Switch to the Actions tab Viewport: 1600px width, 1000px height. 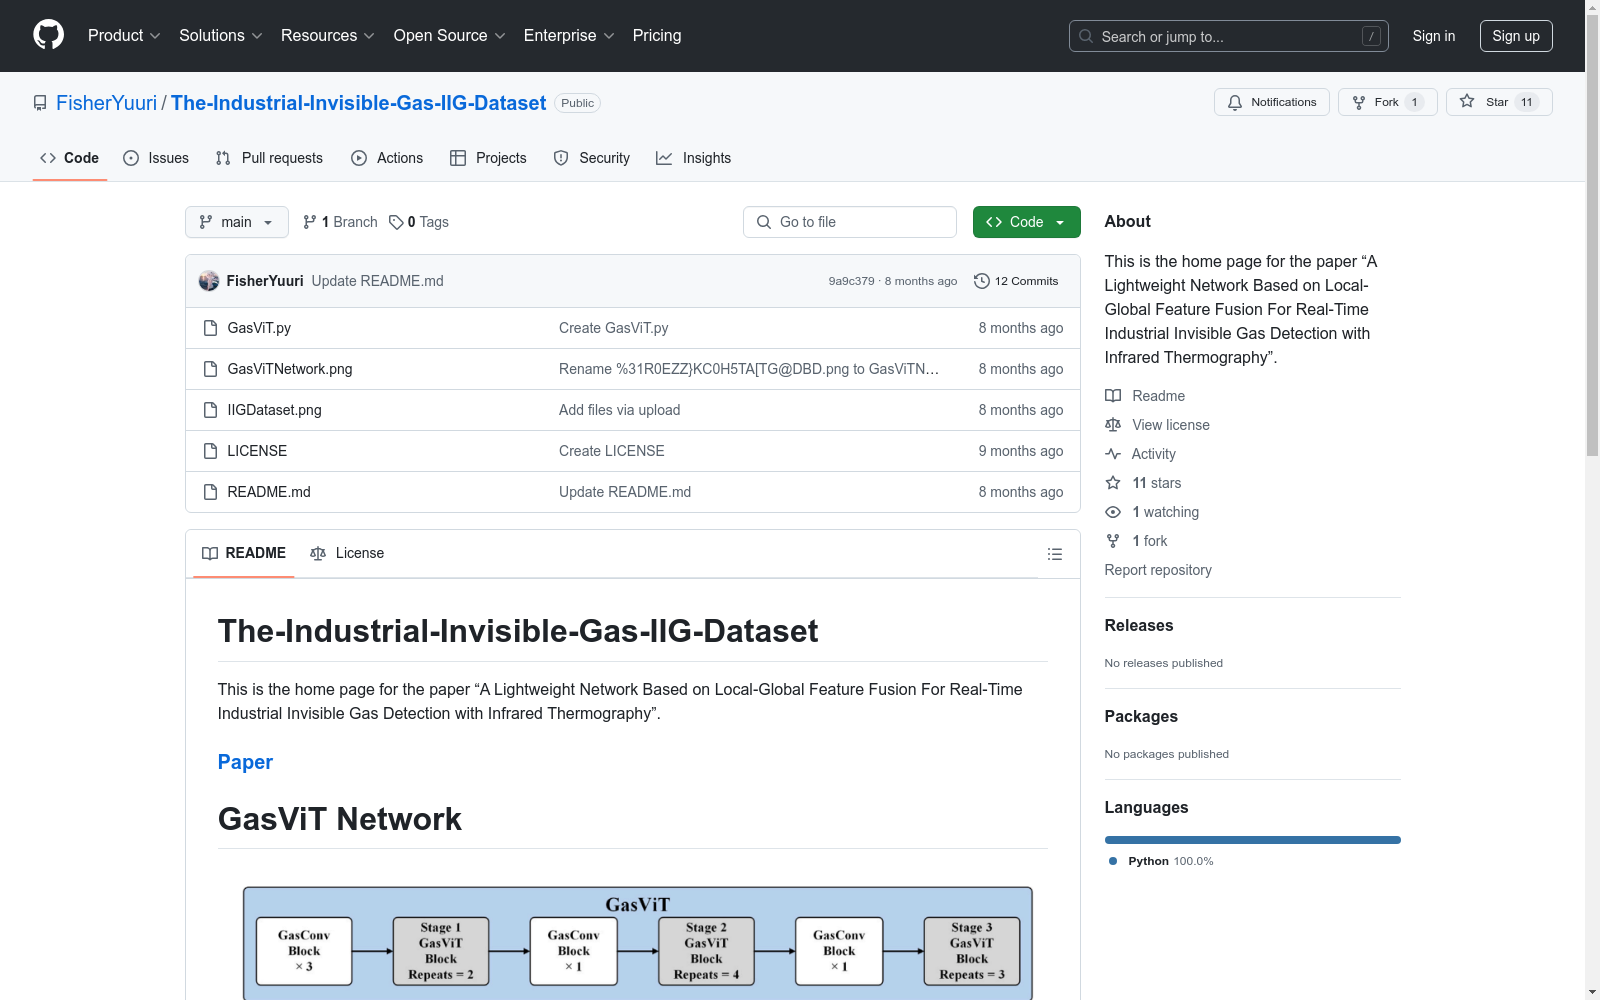point(387,158)
